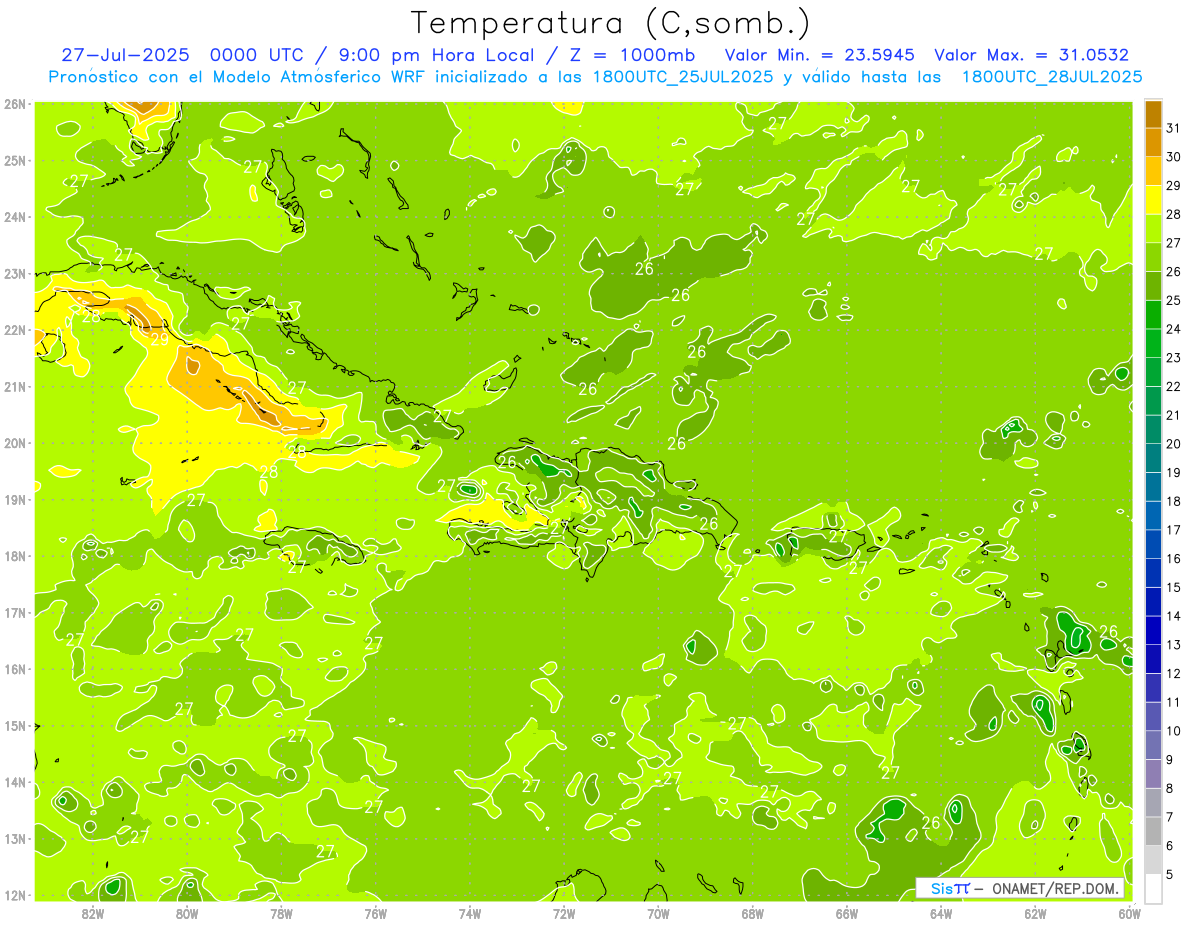Click the '68W' longitude axis label
The width and height of the screenshot is (1200, 927).
pyautogui.click(x=753, y=913)
